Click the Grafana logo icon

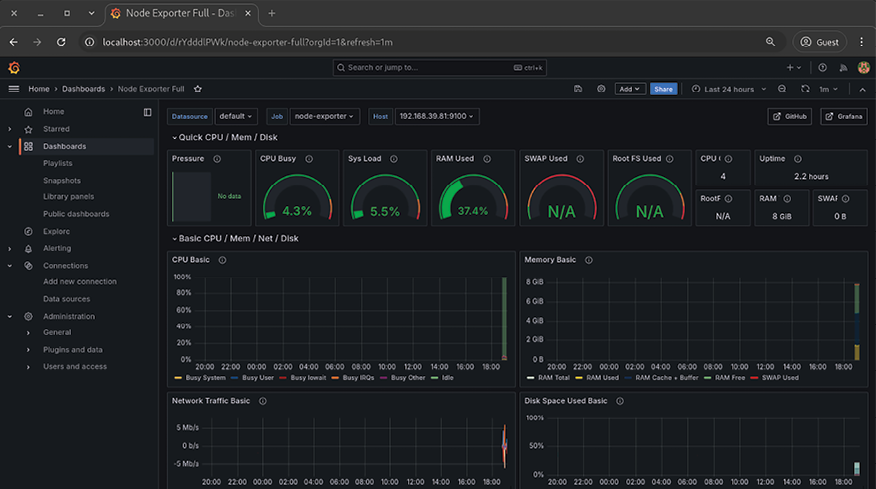tap(14, 67)
